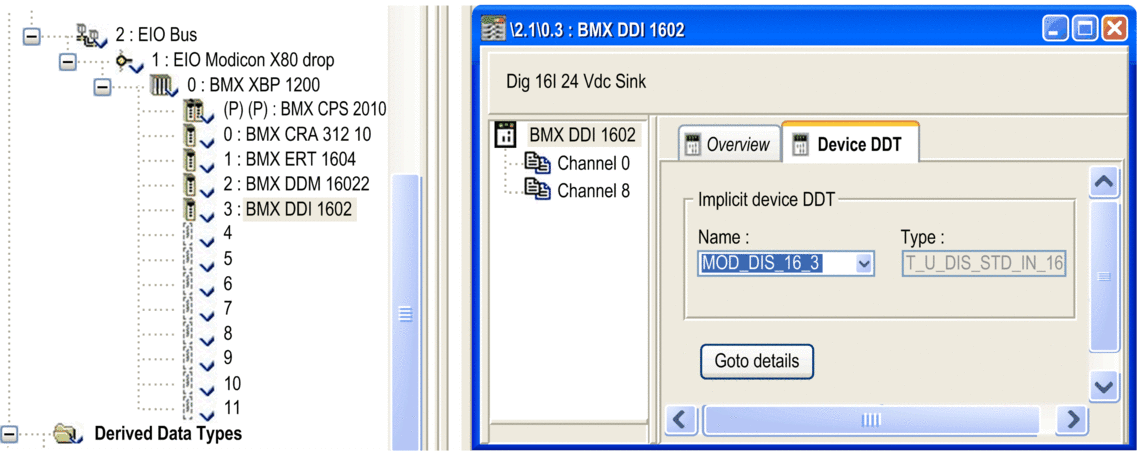This screenshot has width=1137, height=456.
Task: Select Derived Data Types tree item
Action: click(x=168, y=434)
